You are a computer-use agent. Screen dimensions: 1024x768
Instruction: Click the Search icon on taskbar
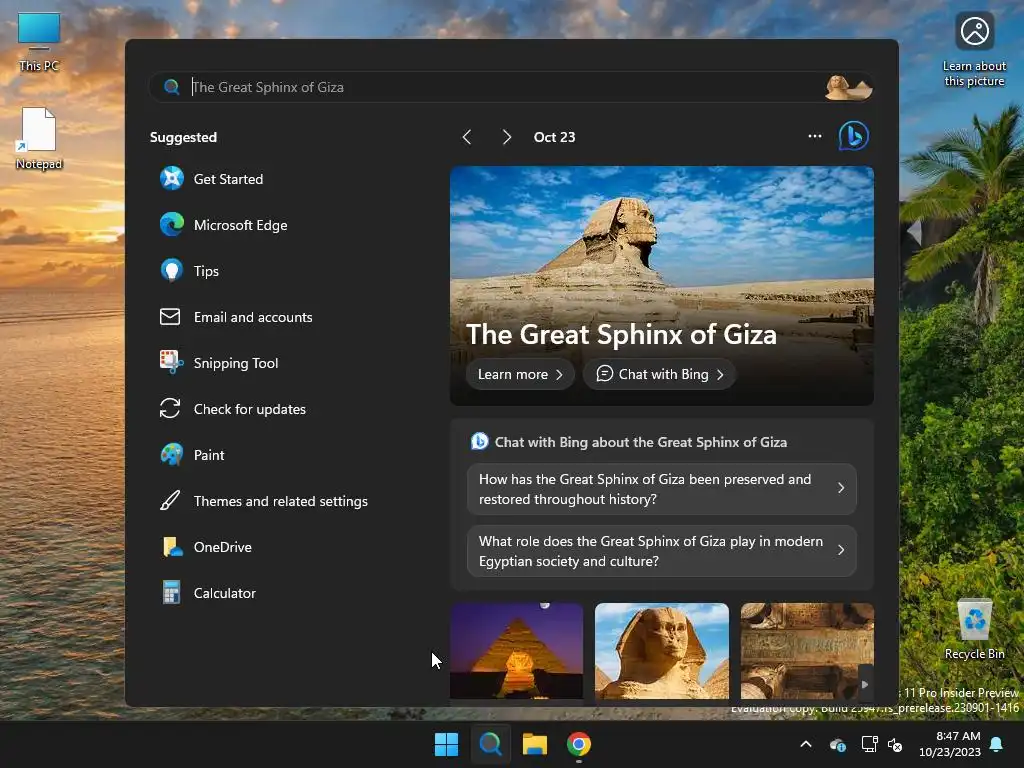coord(490,744)
